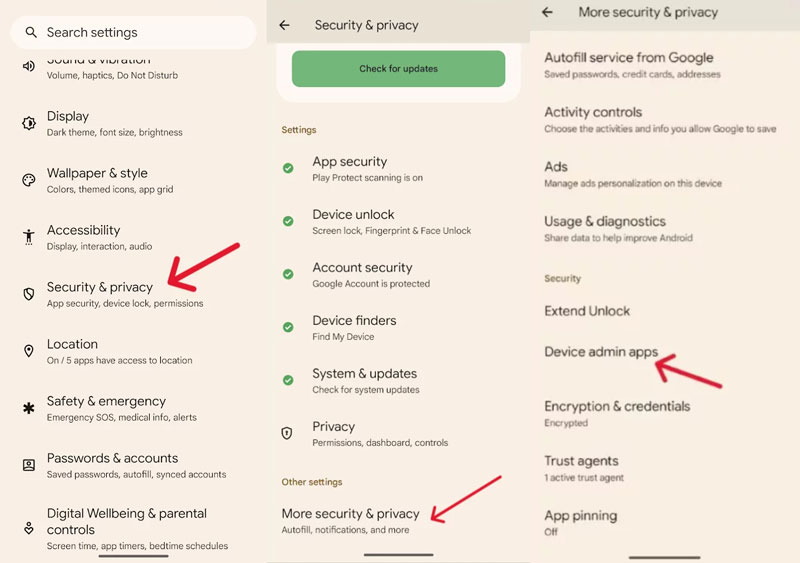Image resolution: width=800 pixels, height=563 pixels.
Task: Go back from Security & privacy screen
Action: click(x=285, y=25)
